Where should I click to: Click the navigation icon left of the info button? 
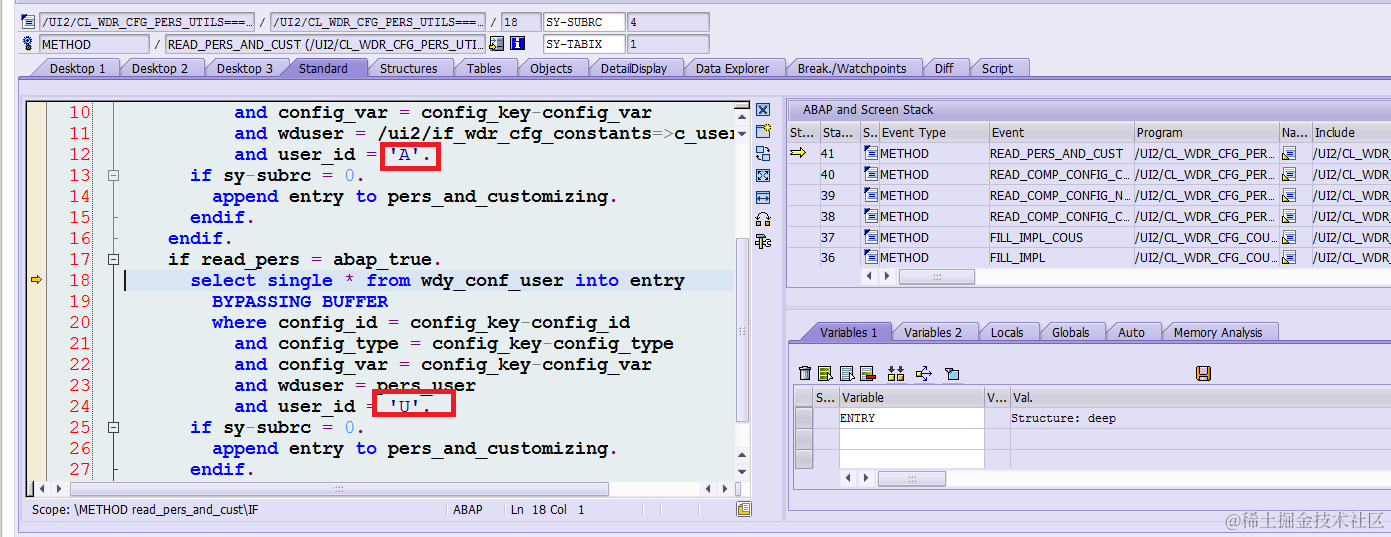[x=496, y=43]
